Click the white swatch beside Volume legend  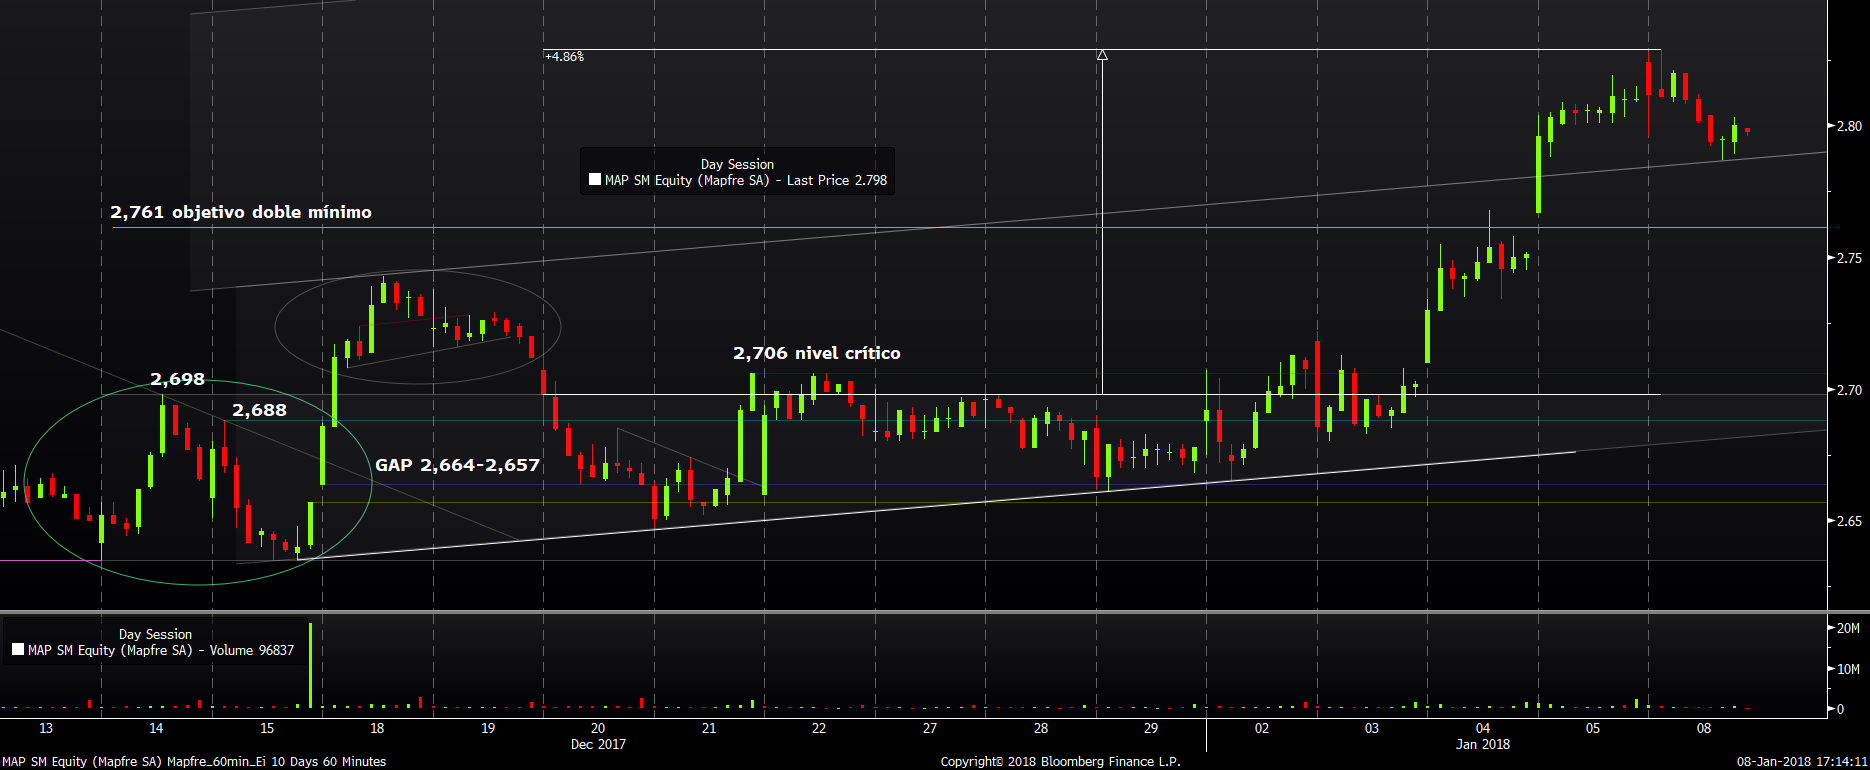click(x=18, y=650)
